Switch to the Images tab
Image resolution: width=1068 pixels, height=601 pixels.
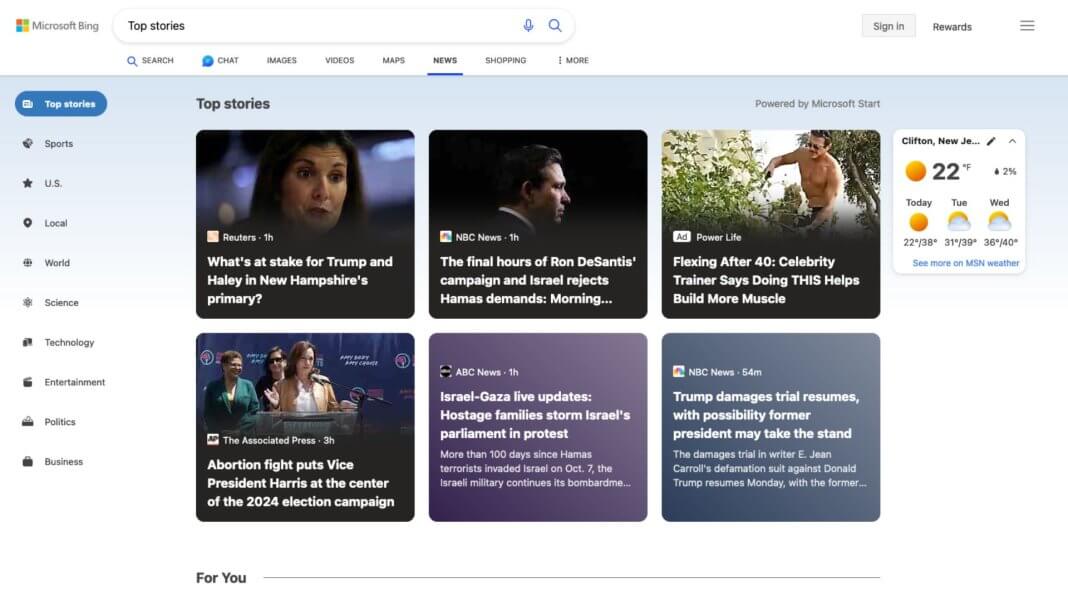click(x=281, y=60)
